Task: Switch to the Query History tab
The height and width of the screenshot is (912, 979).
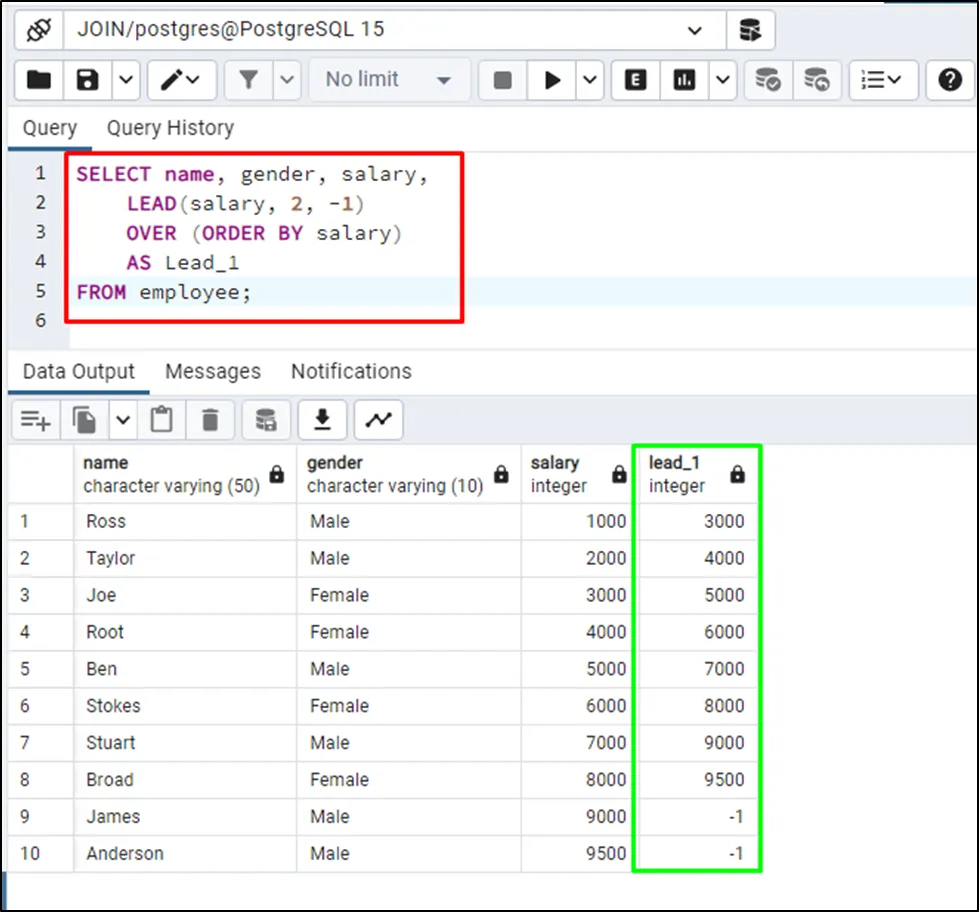Action: pyautogui.click(x=170, y=128)
